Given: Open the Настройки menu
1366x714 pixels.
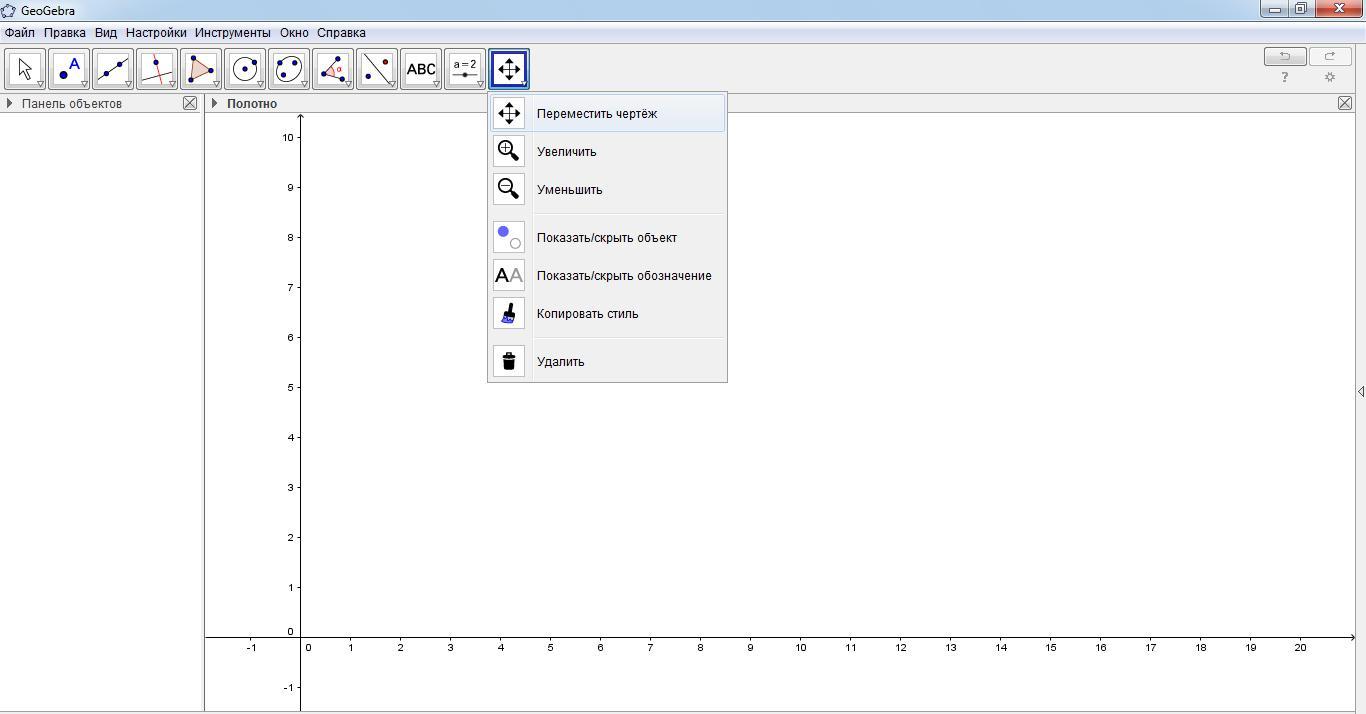Looking at the screenshot, I should pos(156,33).
